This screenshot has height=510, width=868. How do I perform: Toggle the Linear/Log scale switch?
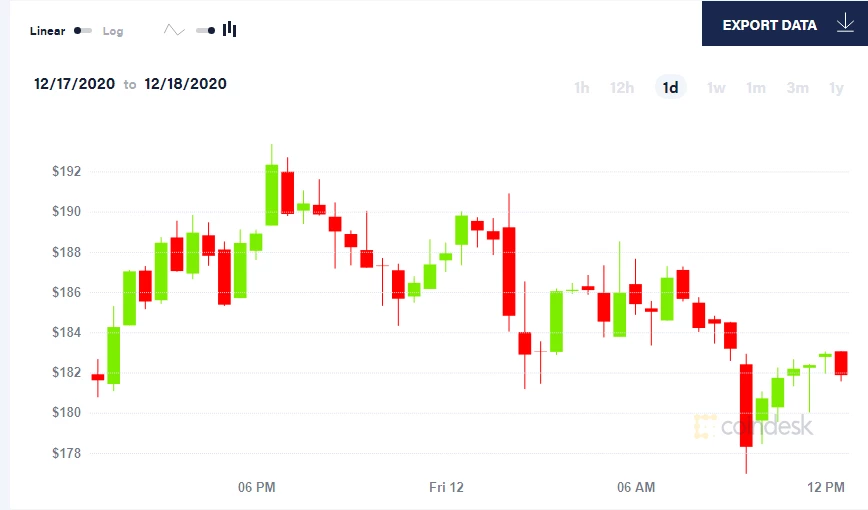tap(83, 30)
